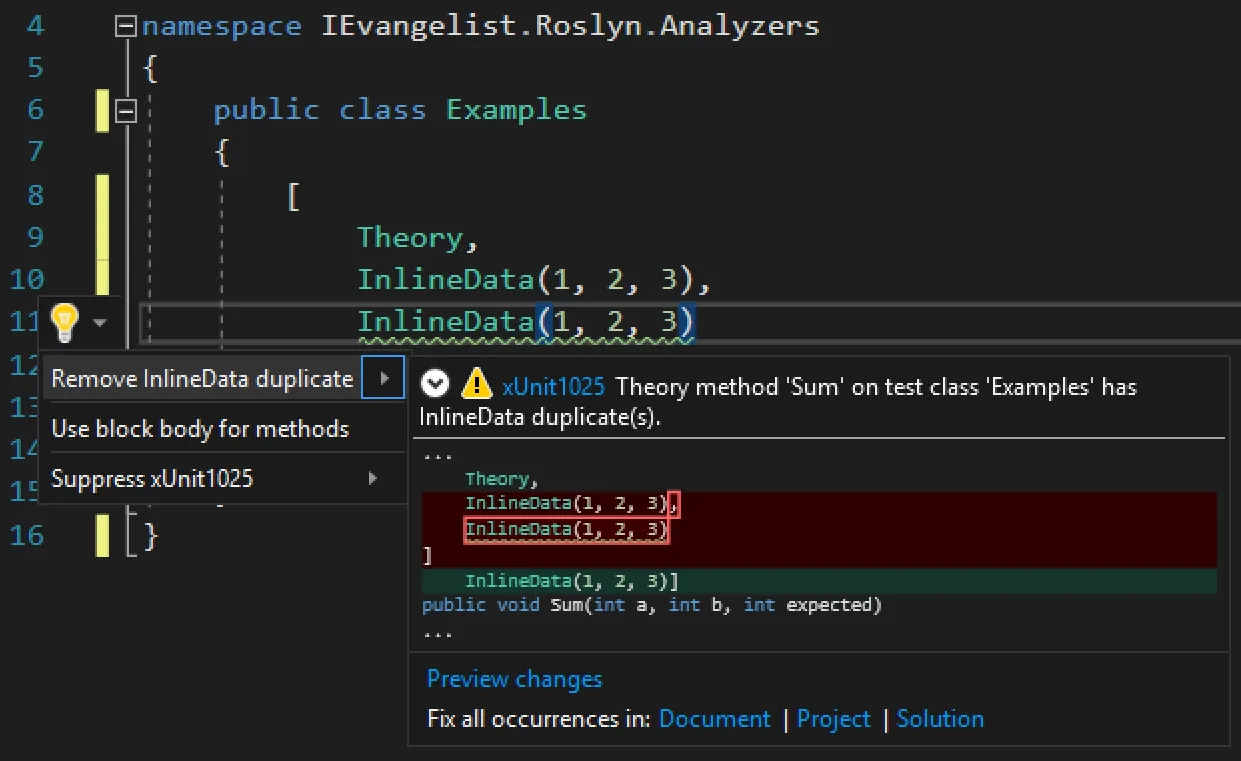Click the Theory attribute on line 9
The height and width of the screenshot is (761, 1241).
pos(410,237)
